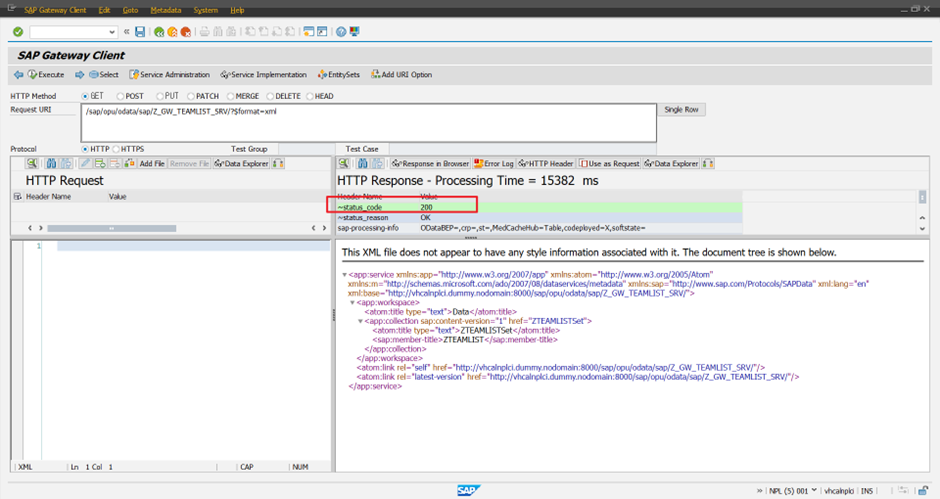Click the green Back icon in toolbar
Viewport: 940px width, 499px height.
click(x=159, y=32)
